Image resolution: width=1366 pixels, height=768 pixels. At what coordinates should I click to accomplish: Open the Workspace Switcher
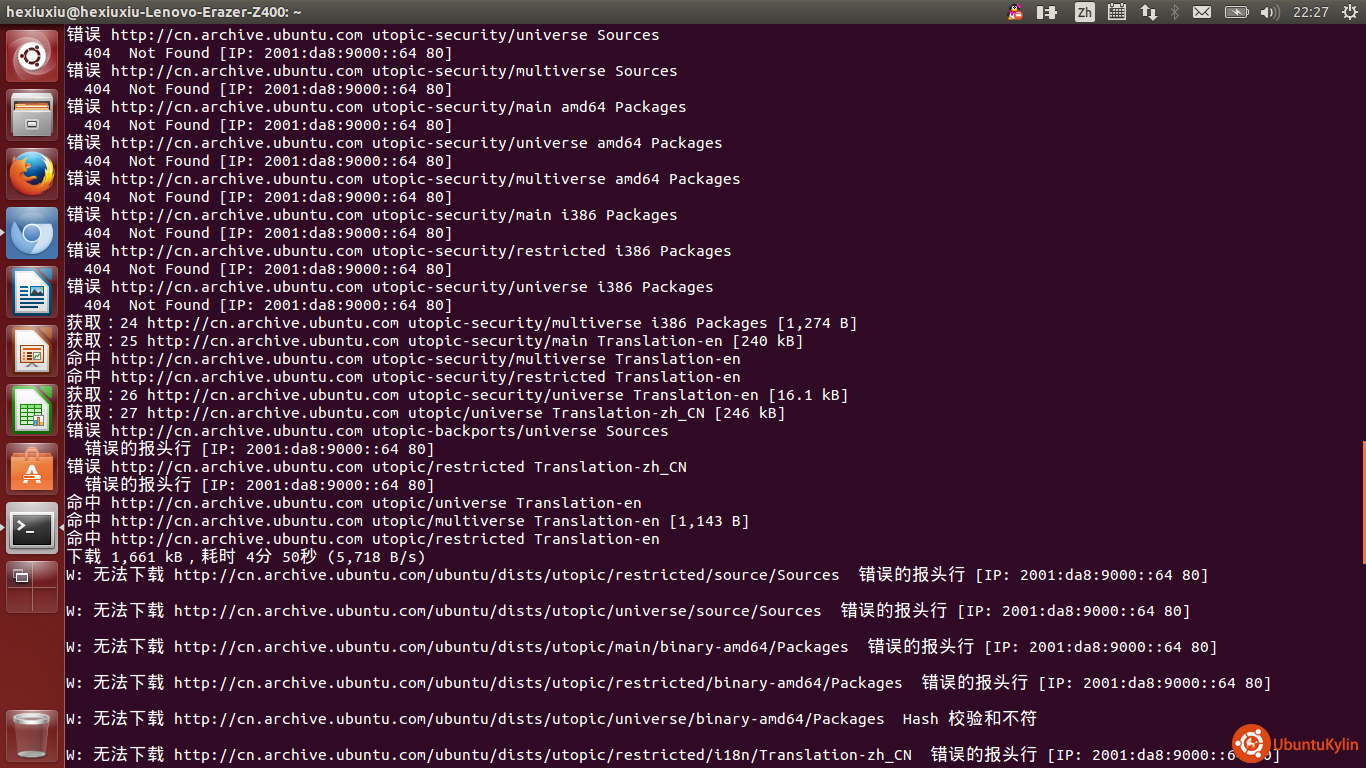[x=32, y=587]
